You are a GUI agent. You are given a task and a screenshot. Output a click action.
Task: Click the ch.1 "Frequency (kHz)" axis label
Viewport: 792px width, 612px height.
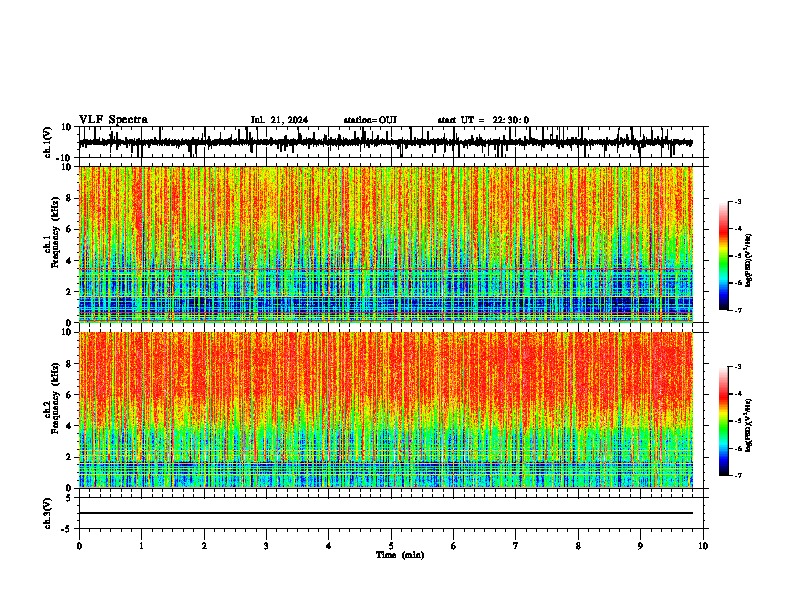click(x=56, y=233)
